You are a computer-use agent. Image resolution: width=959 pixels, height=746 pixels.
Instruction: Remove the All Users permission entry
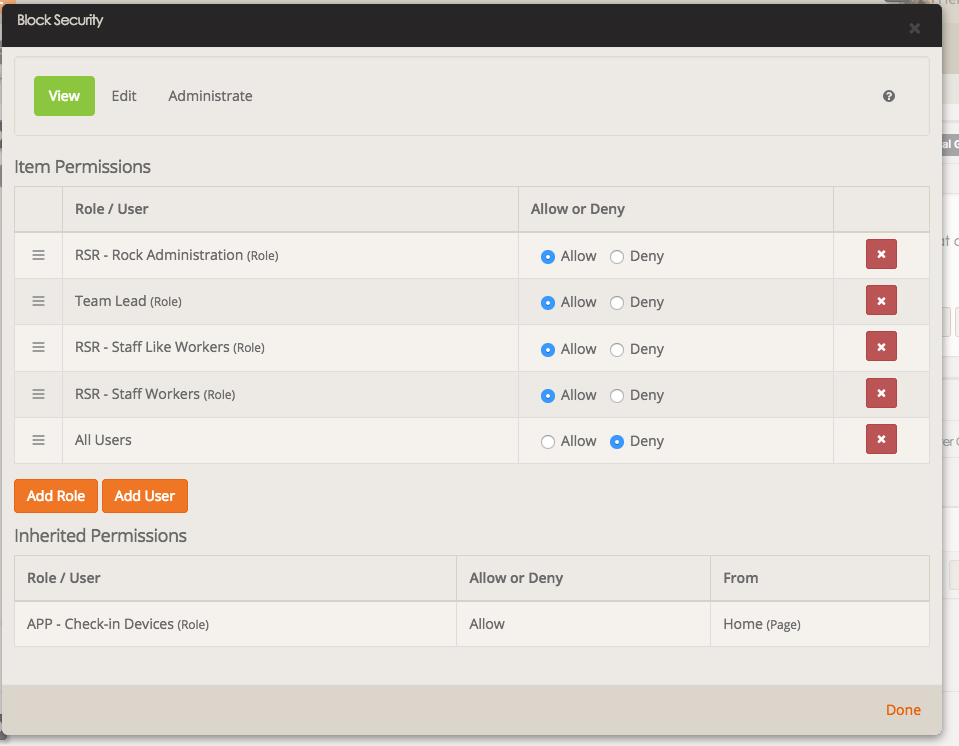[x=881, y=440]
